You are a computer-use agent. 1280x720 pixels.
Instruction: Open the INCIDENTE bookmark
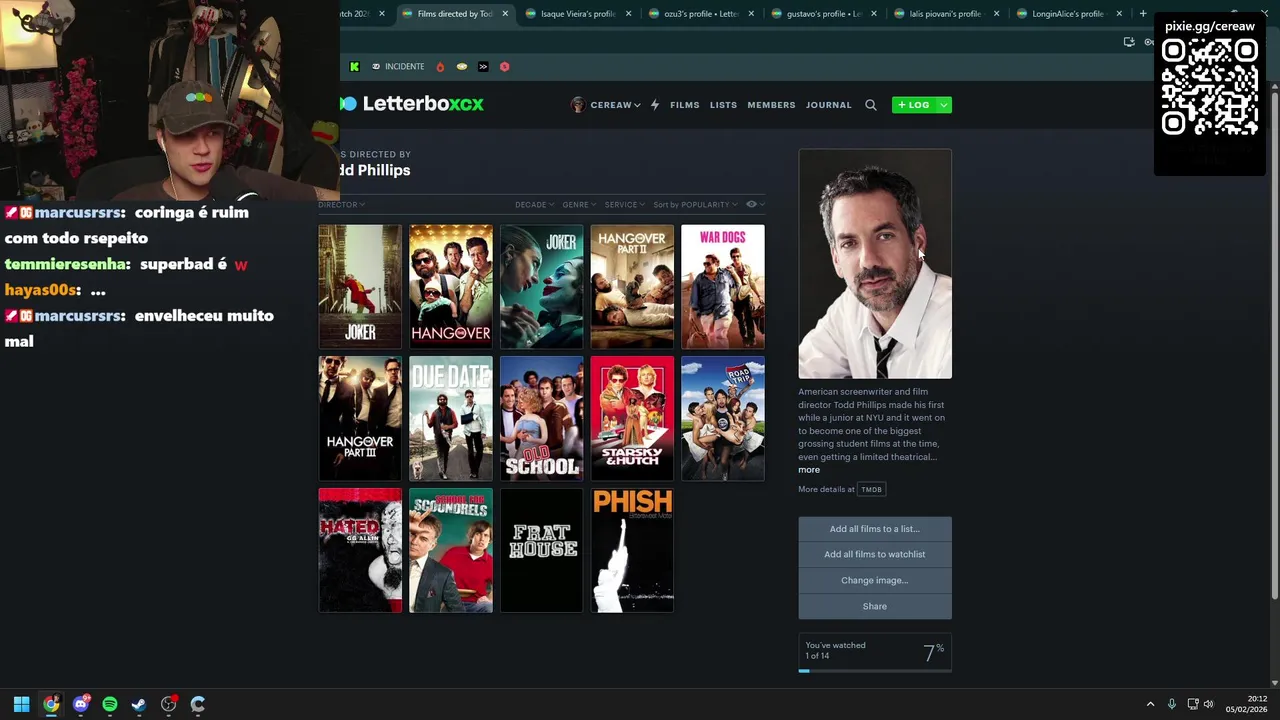coord(398,67)
